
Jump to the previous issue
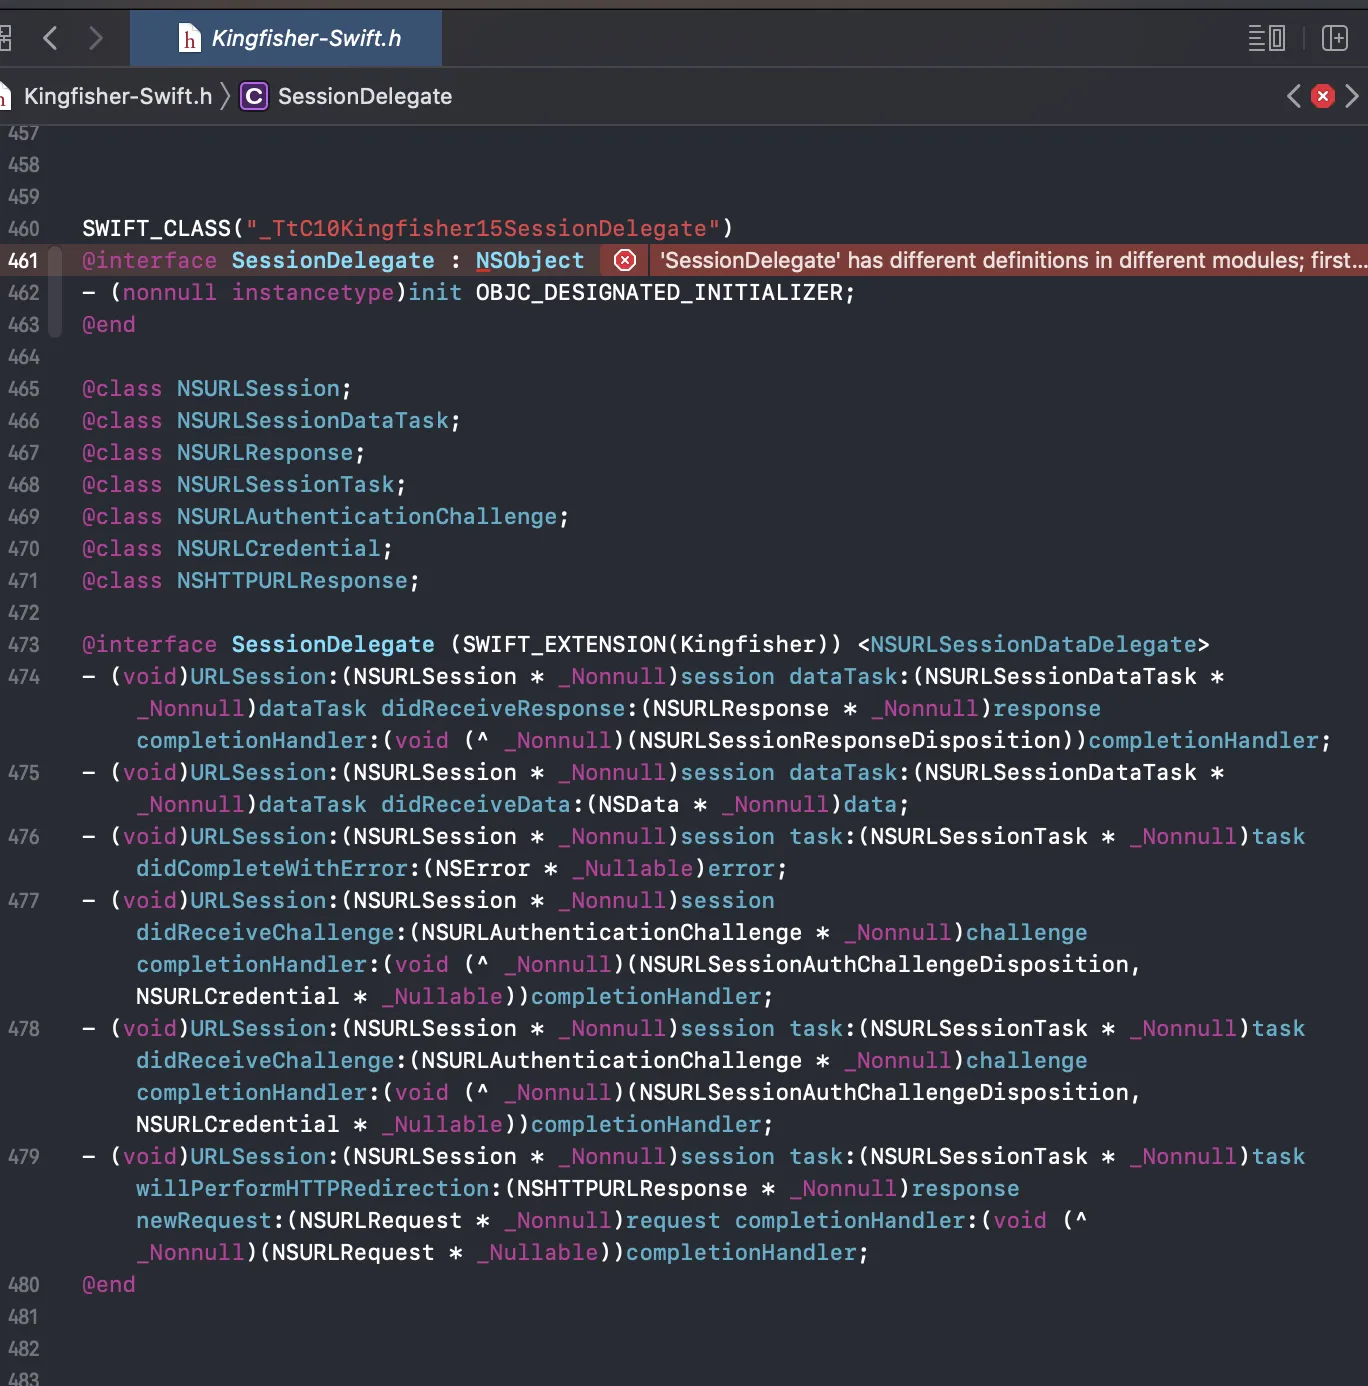tap(1294, 96)
